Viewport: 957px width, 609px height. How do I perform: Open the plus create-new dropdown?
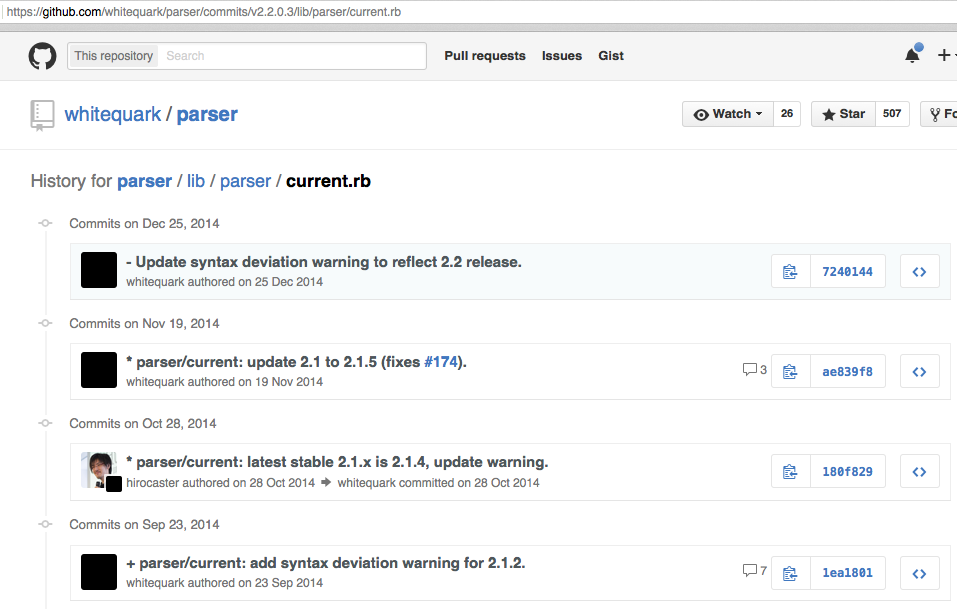[x=944, y=56]
